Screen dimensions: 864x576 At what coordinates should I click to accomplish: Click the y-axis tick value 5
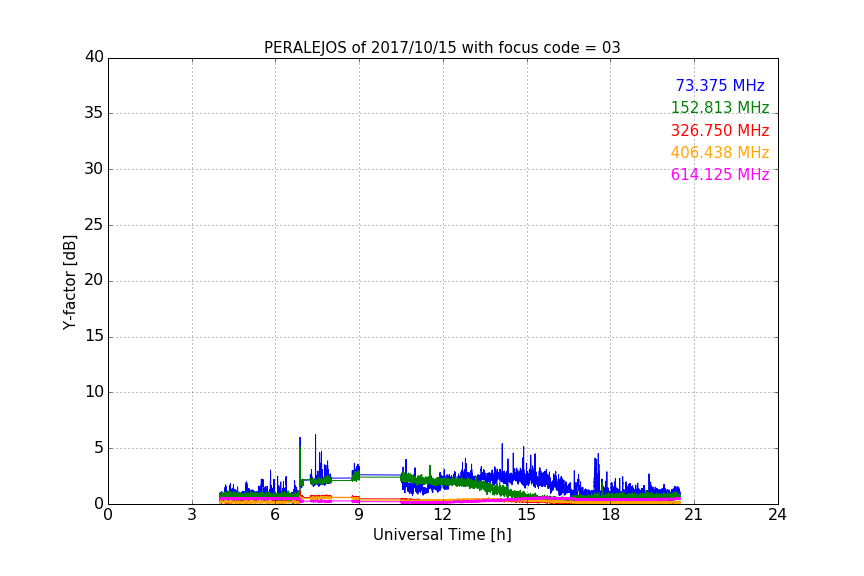tap(99, 448)
